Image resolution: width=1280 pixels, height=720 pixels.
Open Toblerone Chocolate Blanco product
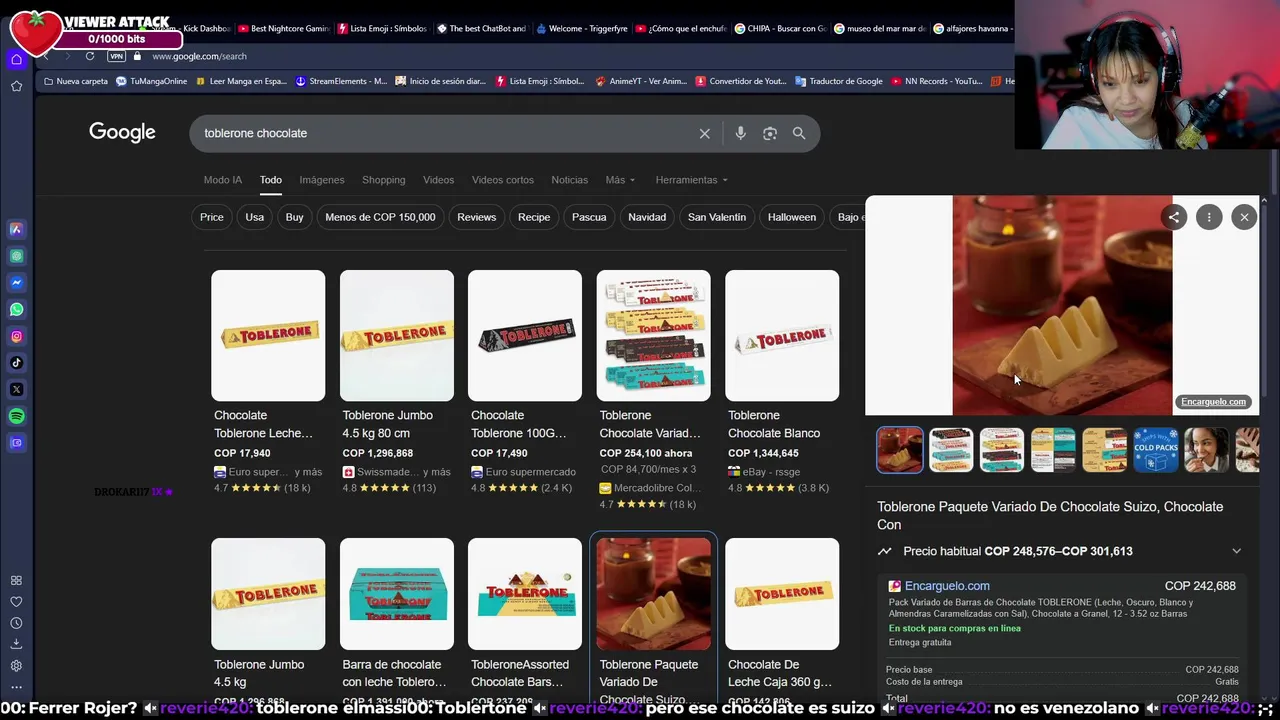782,383
